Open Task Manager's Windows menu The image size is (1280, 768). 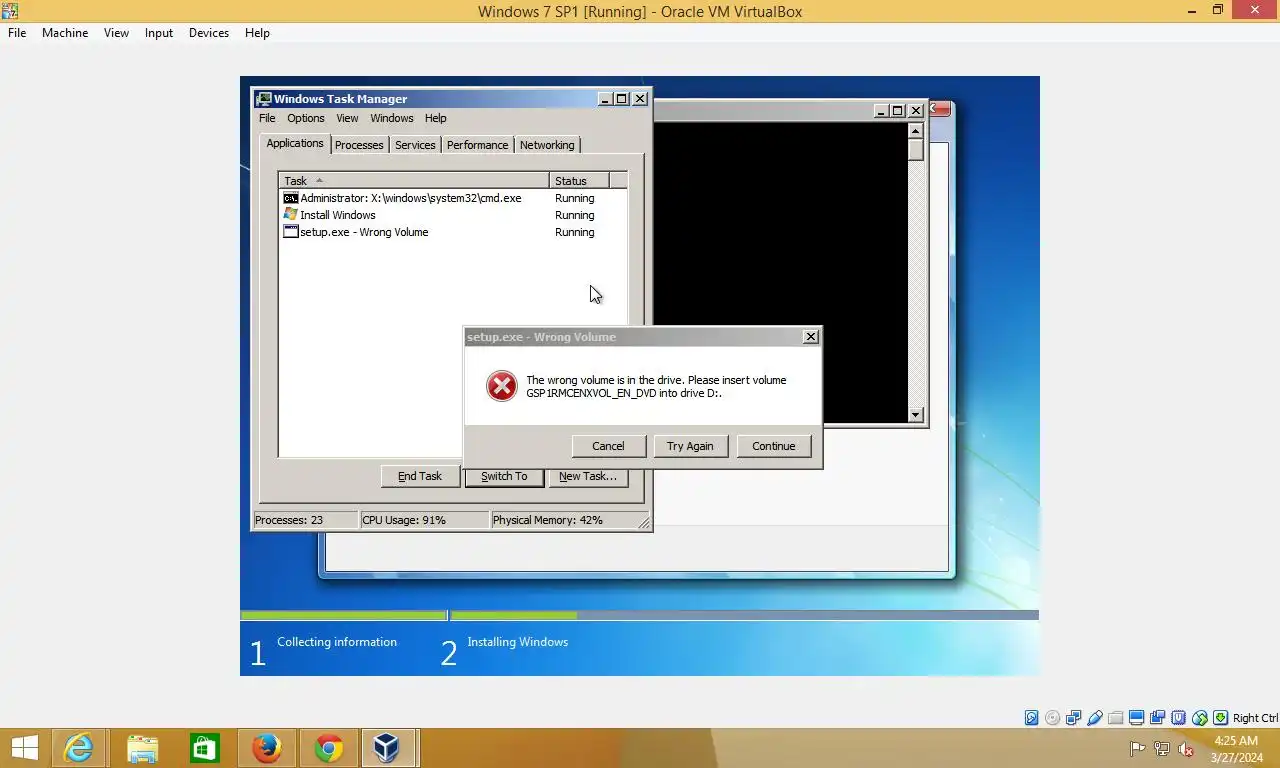[392, 118]
